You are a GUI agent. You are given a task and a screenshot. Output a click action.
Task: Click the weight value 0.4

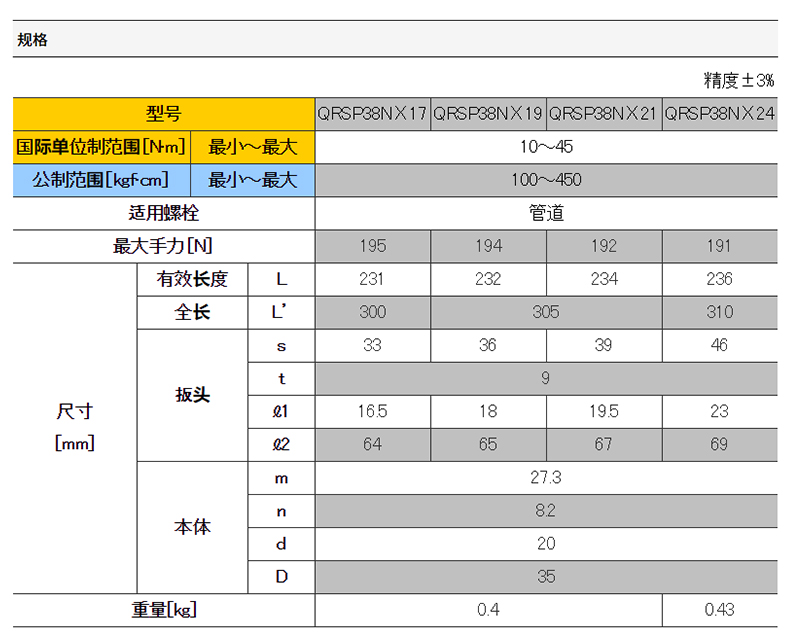(x=488, y=610)
